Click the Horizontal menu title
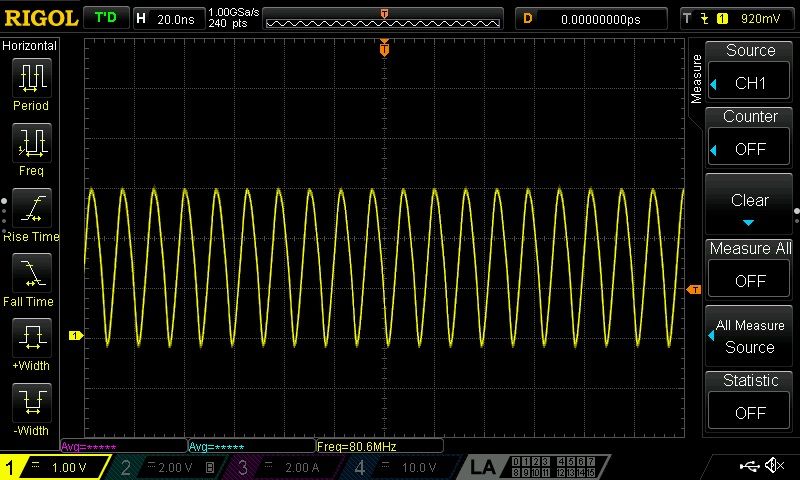Image resolution: width=800 pixels, height=480 pixels. 30,46
